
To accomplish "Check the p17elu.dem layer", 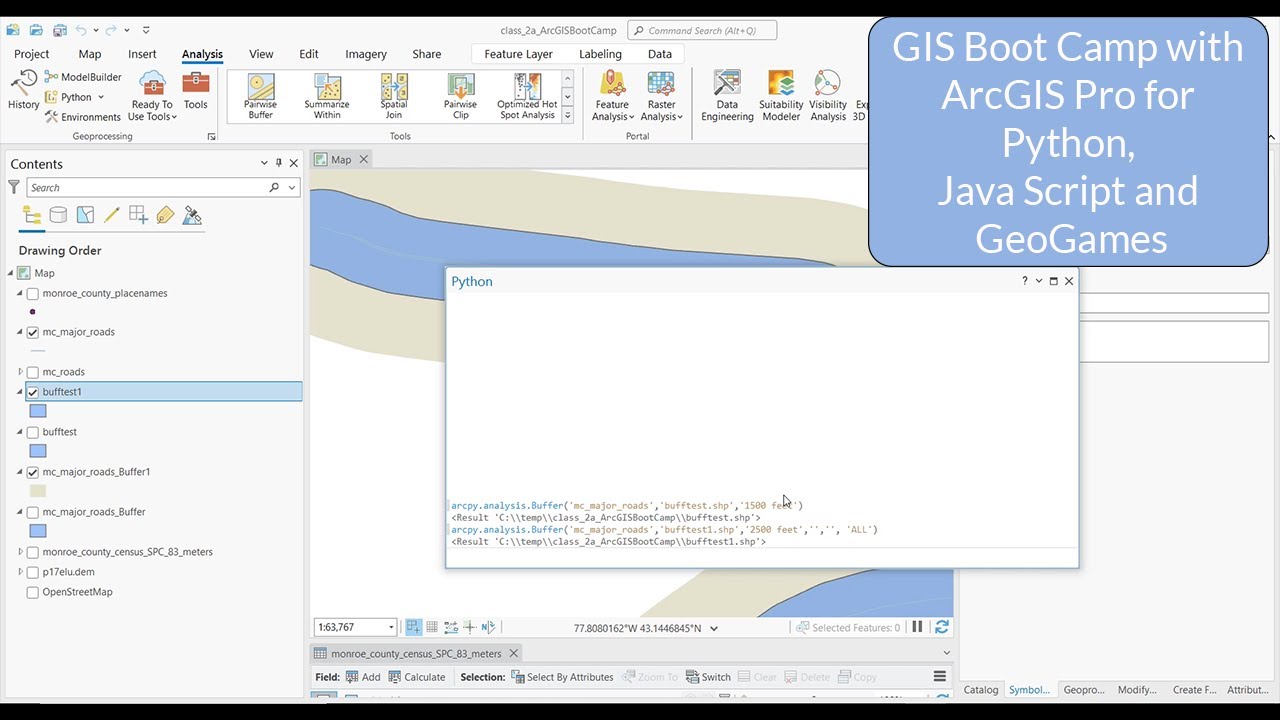I will click(33, 572).
